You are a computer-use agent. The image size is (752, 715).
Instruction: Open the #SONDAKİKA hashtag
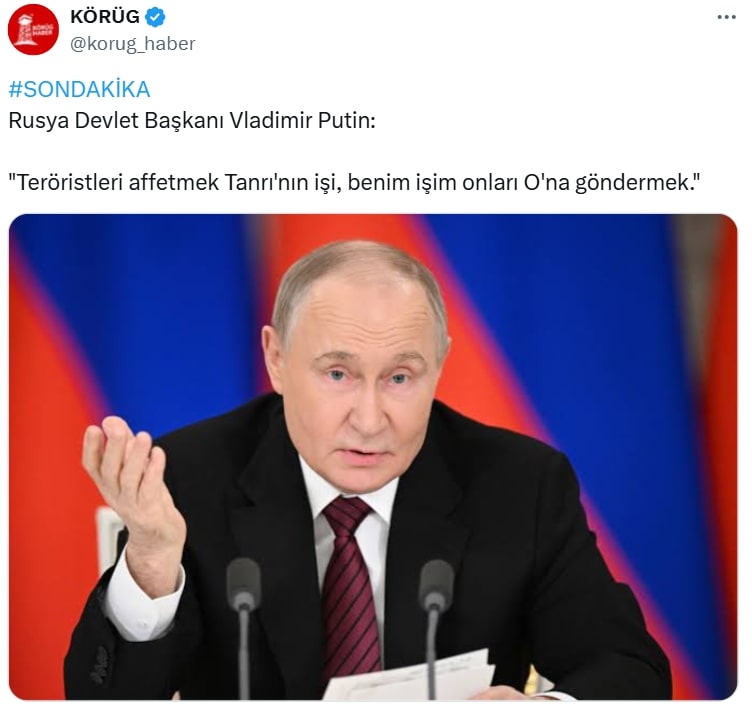[80, 90]
